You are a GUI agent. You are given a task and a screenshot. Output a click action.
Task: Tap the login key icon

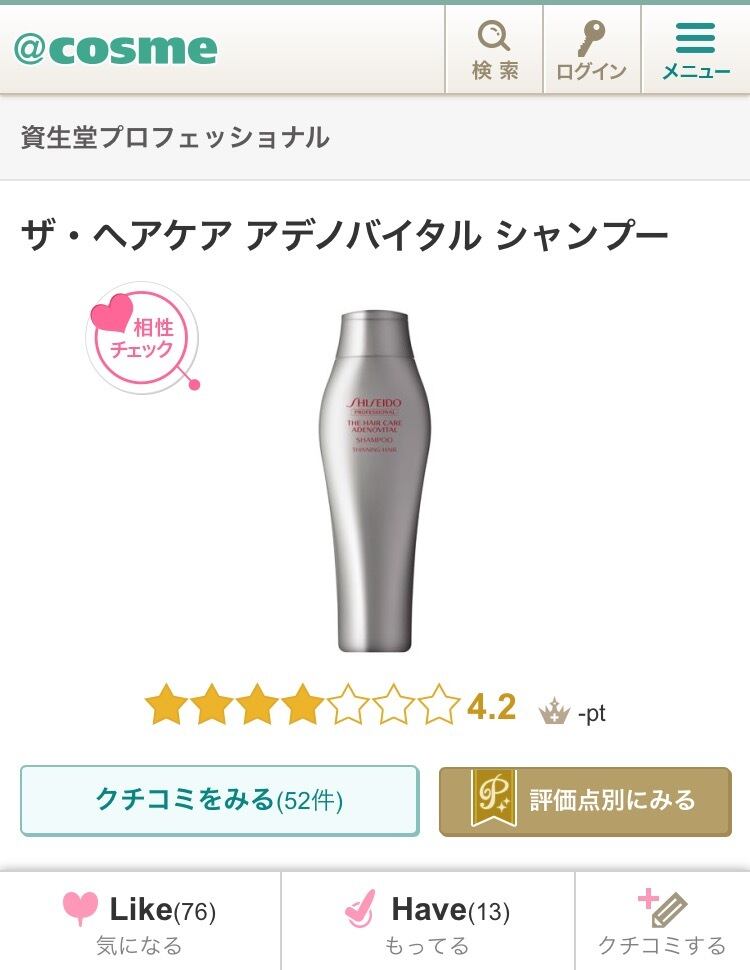coord(592,37)
